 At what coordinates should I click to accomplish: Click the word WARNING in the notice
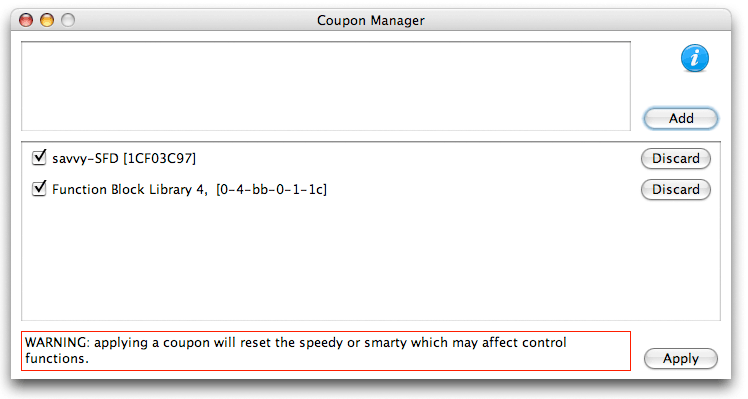[x=57, y=343]
